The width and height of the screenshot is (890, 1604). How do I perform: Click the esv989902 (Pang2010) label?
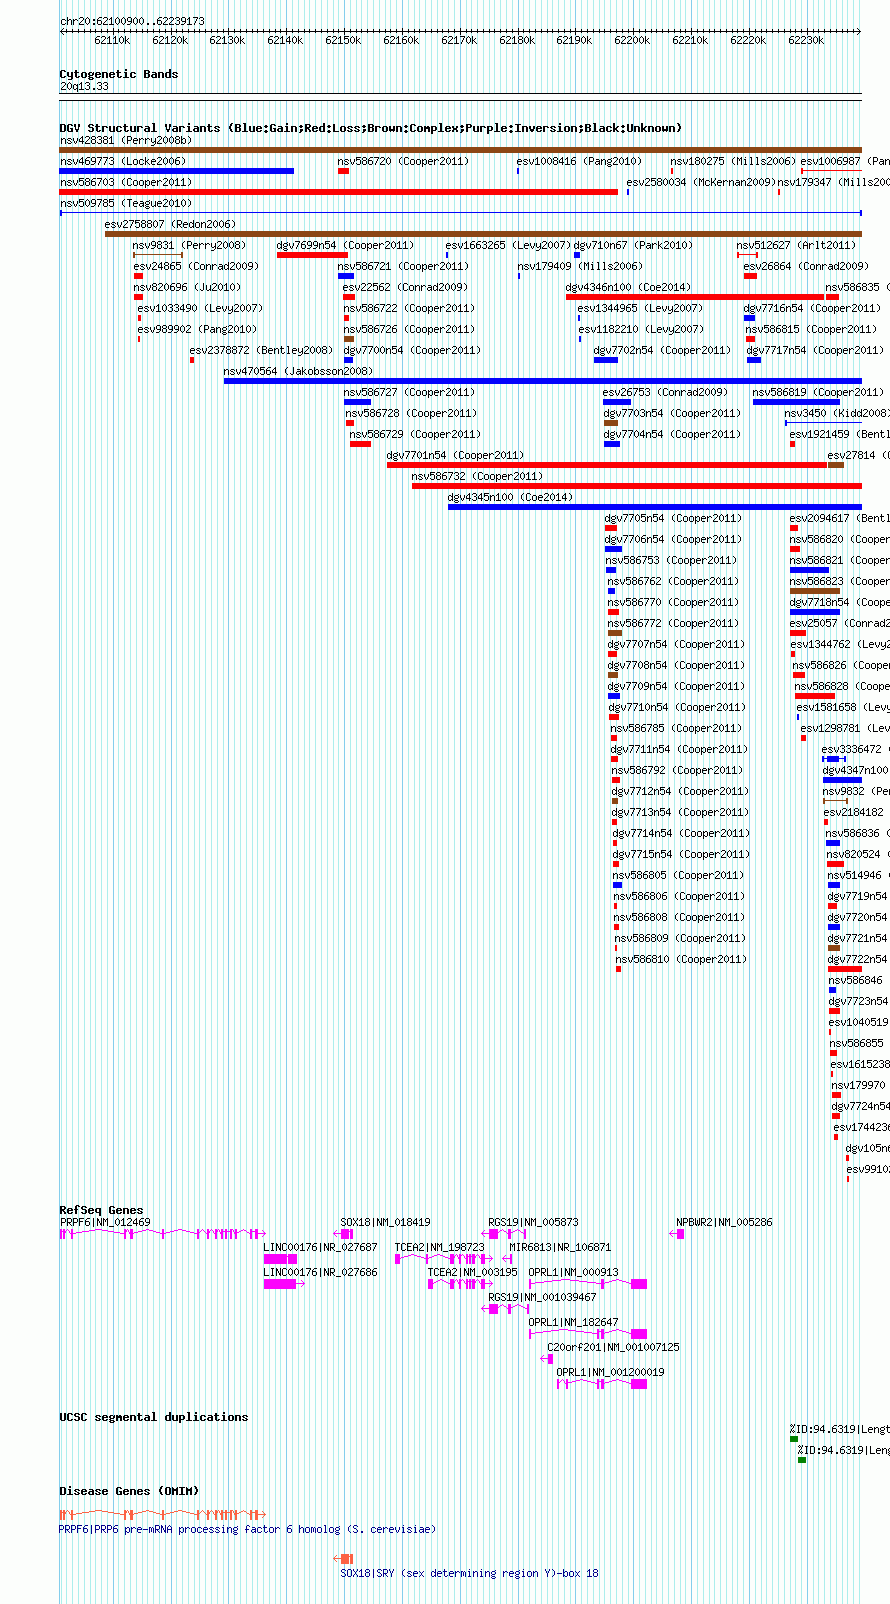pos(197,329)
